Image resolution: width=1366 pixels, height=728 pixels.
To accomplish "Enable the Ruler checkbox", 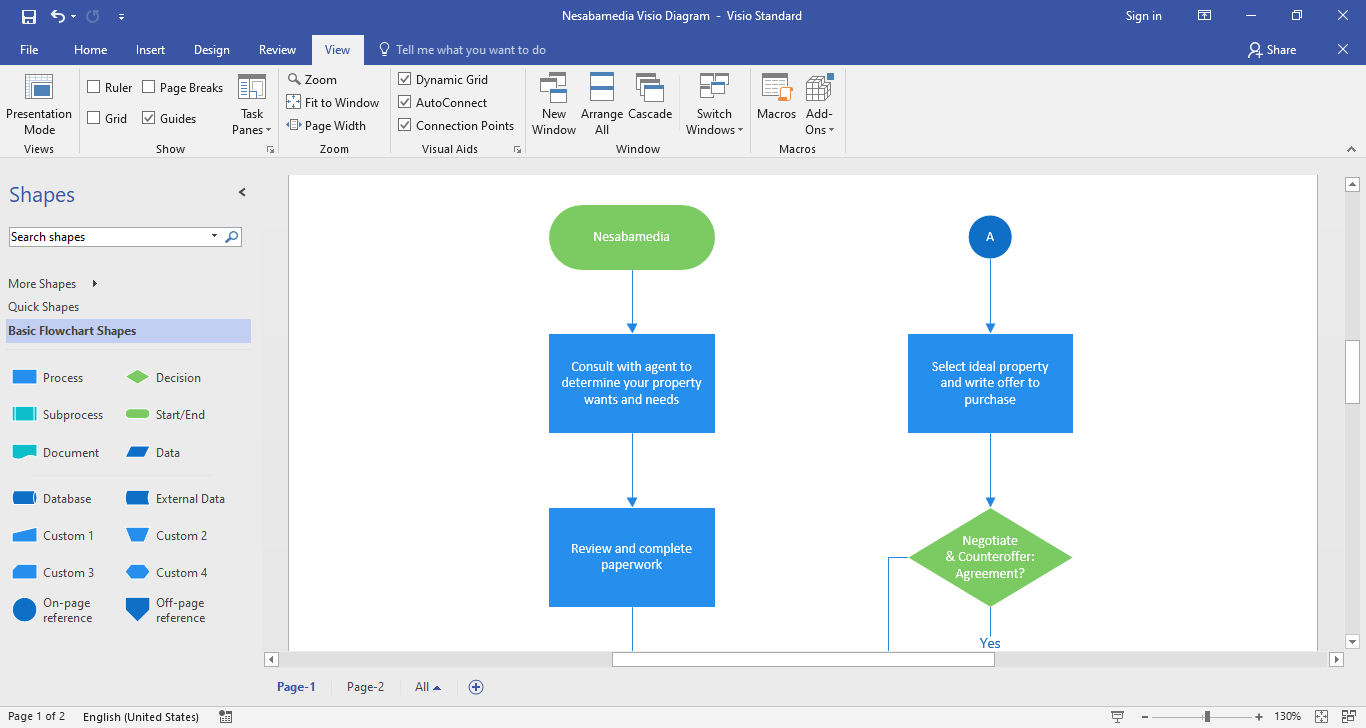I will point(94,88).
